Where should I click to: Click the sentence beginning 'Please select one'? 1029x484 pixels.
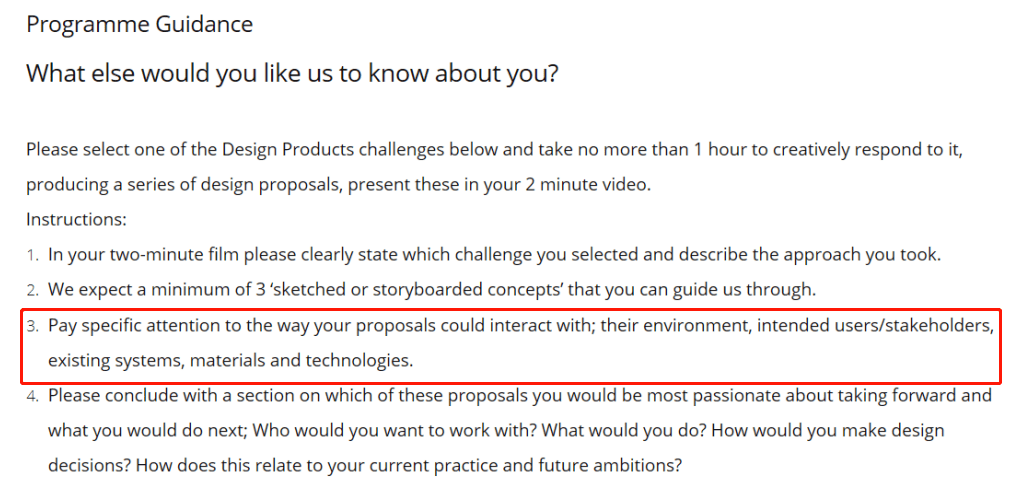point(494,167)
